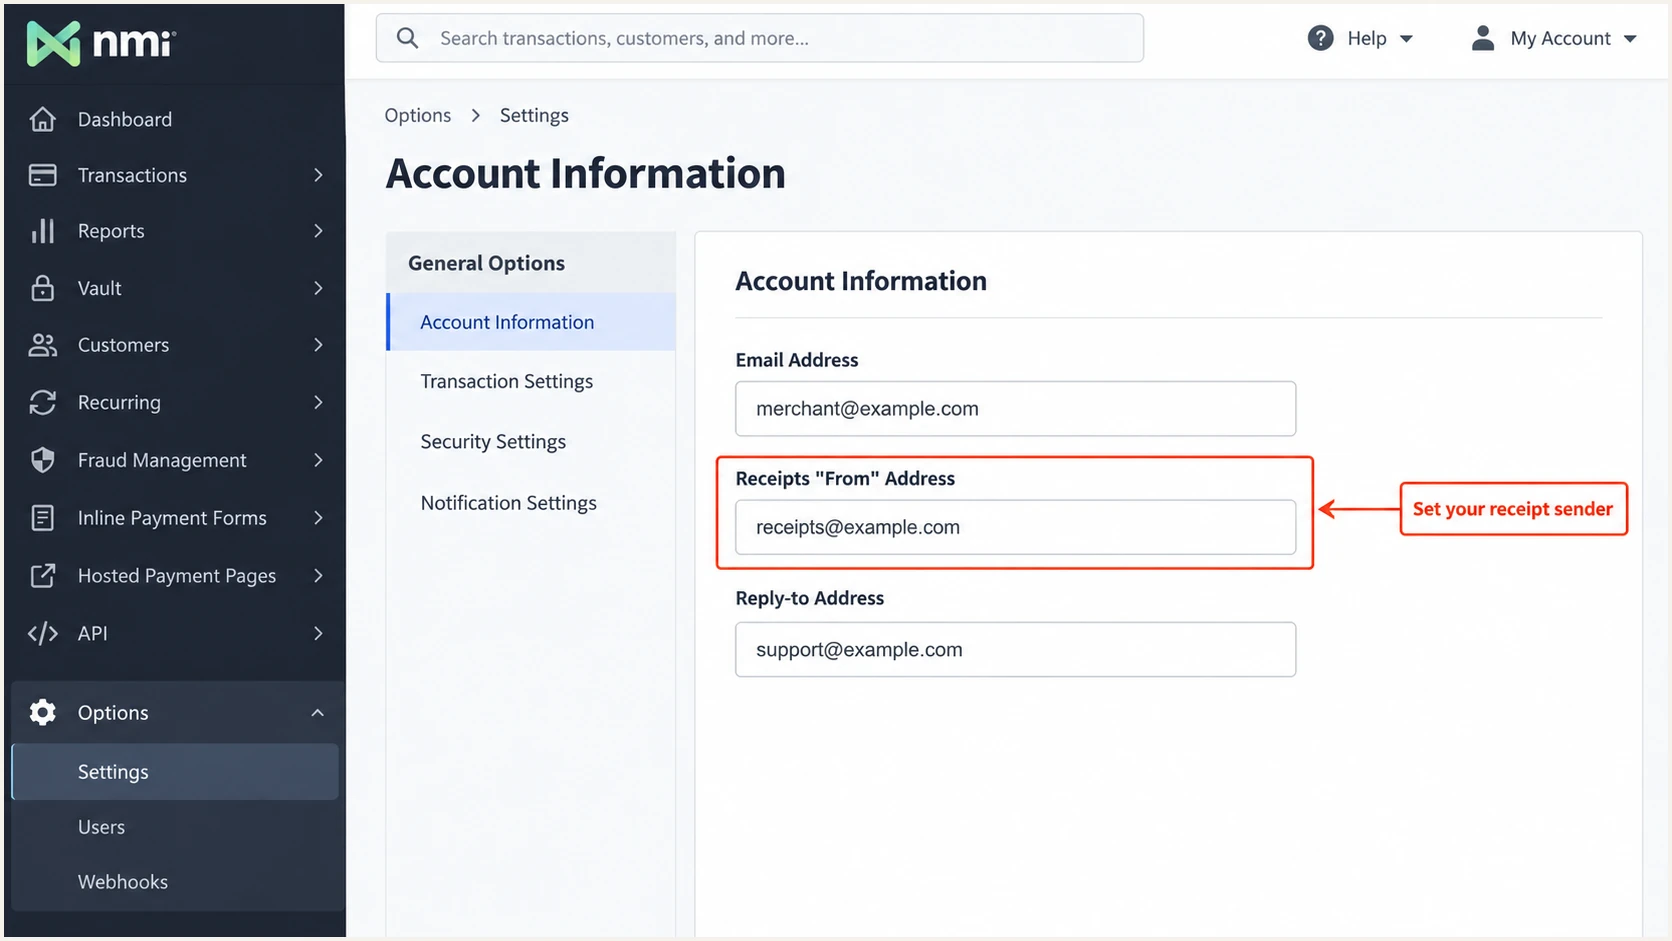Expand the Fraud Management chevron

point(318,460)
